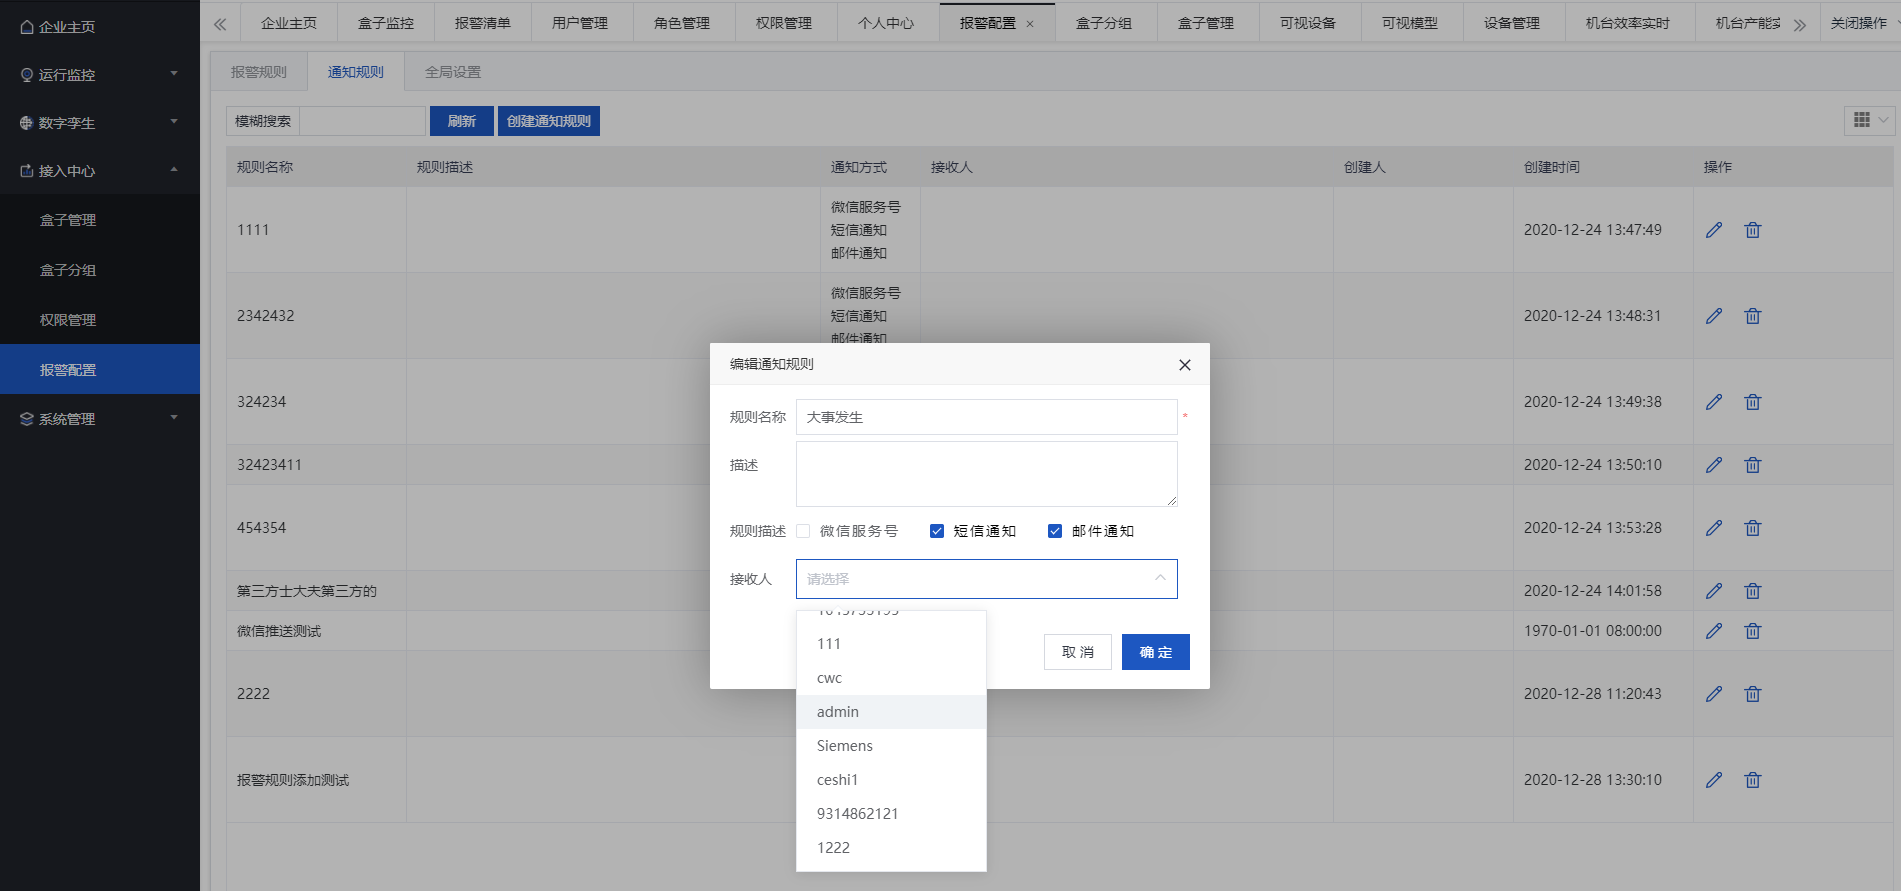Viewport: 1901px width, 891px height.
Task: Edit the rule named 2222
Action: tap(1714, 694)
